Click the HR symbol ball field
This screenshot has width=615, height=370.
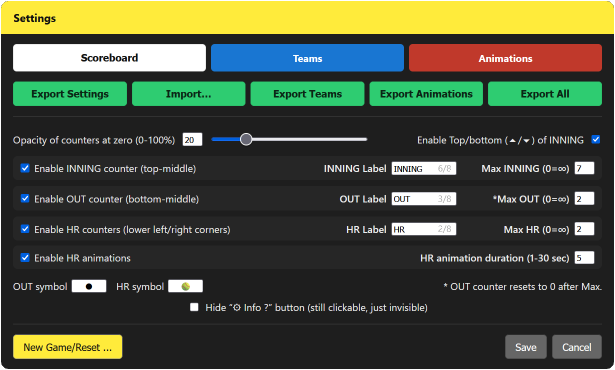click(x=186, y=286)
